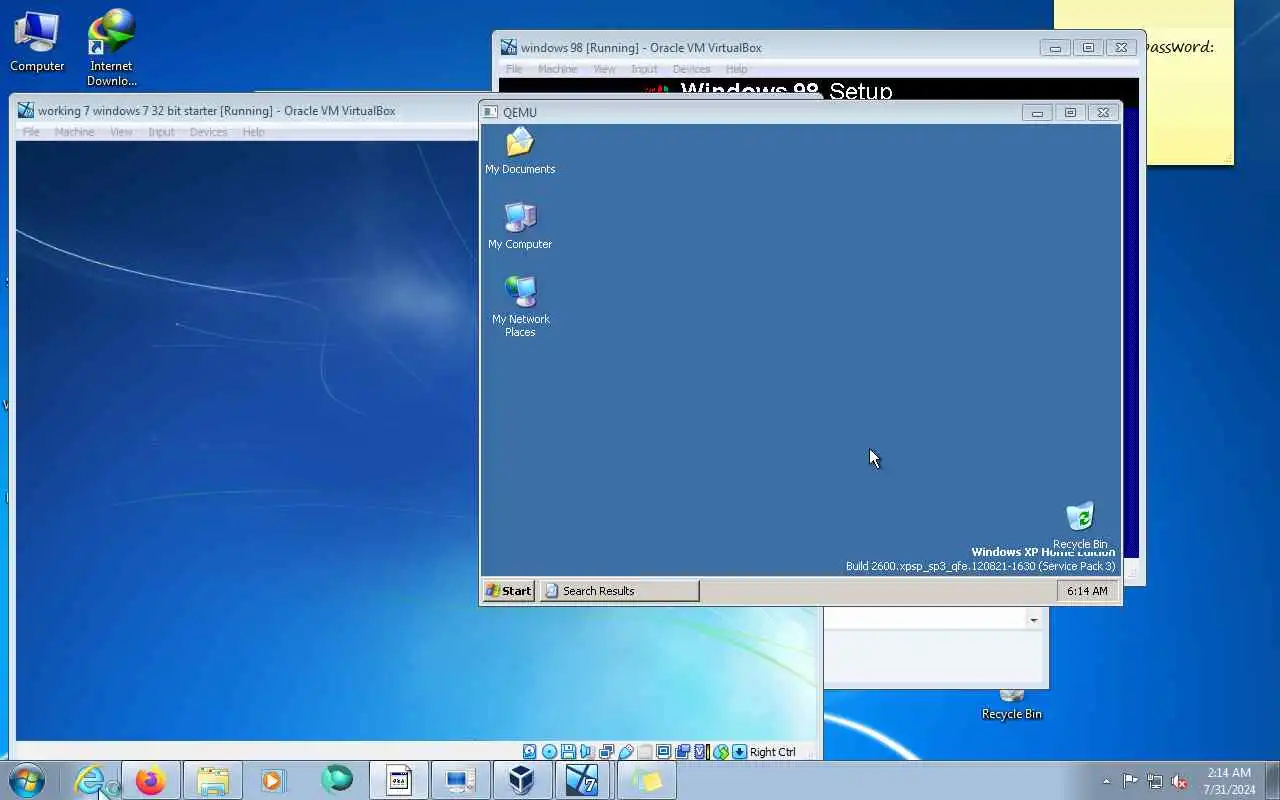Viewport: 1280px width, 800px height.
Task: Show hidden tray icons arrow
Action: 1106,781
